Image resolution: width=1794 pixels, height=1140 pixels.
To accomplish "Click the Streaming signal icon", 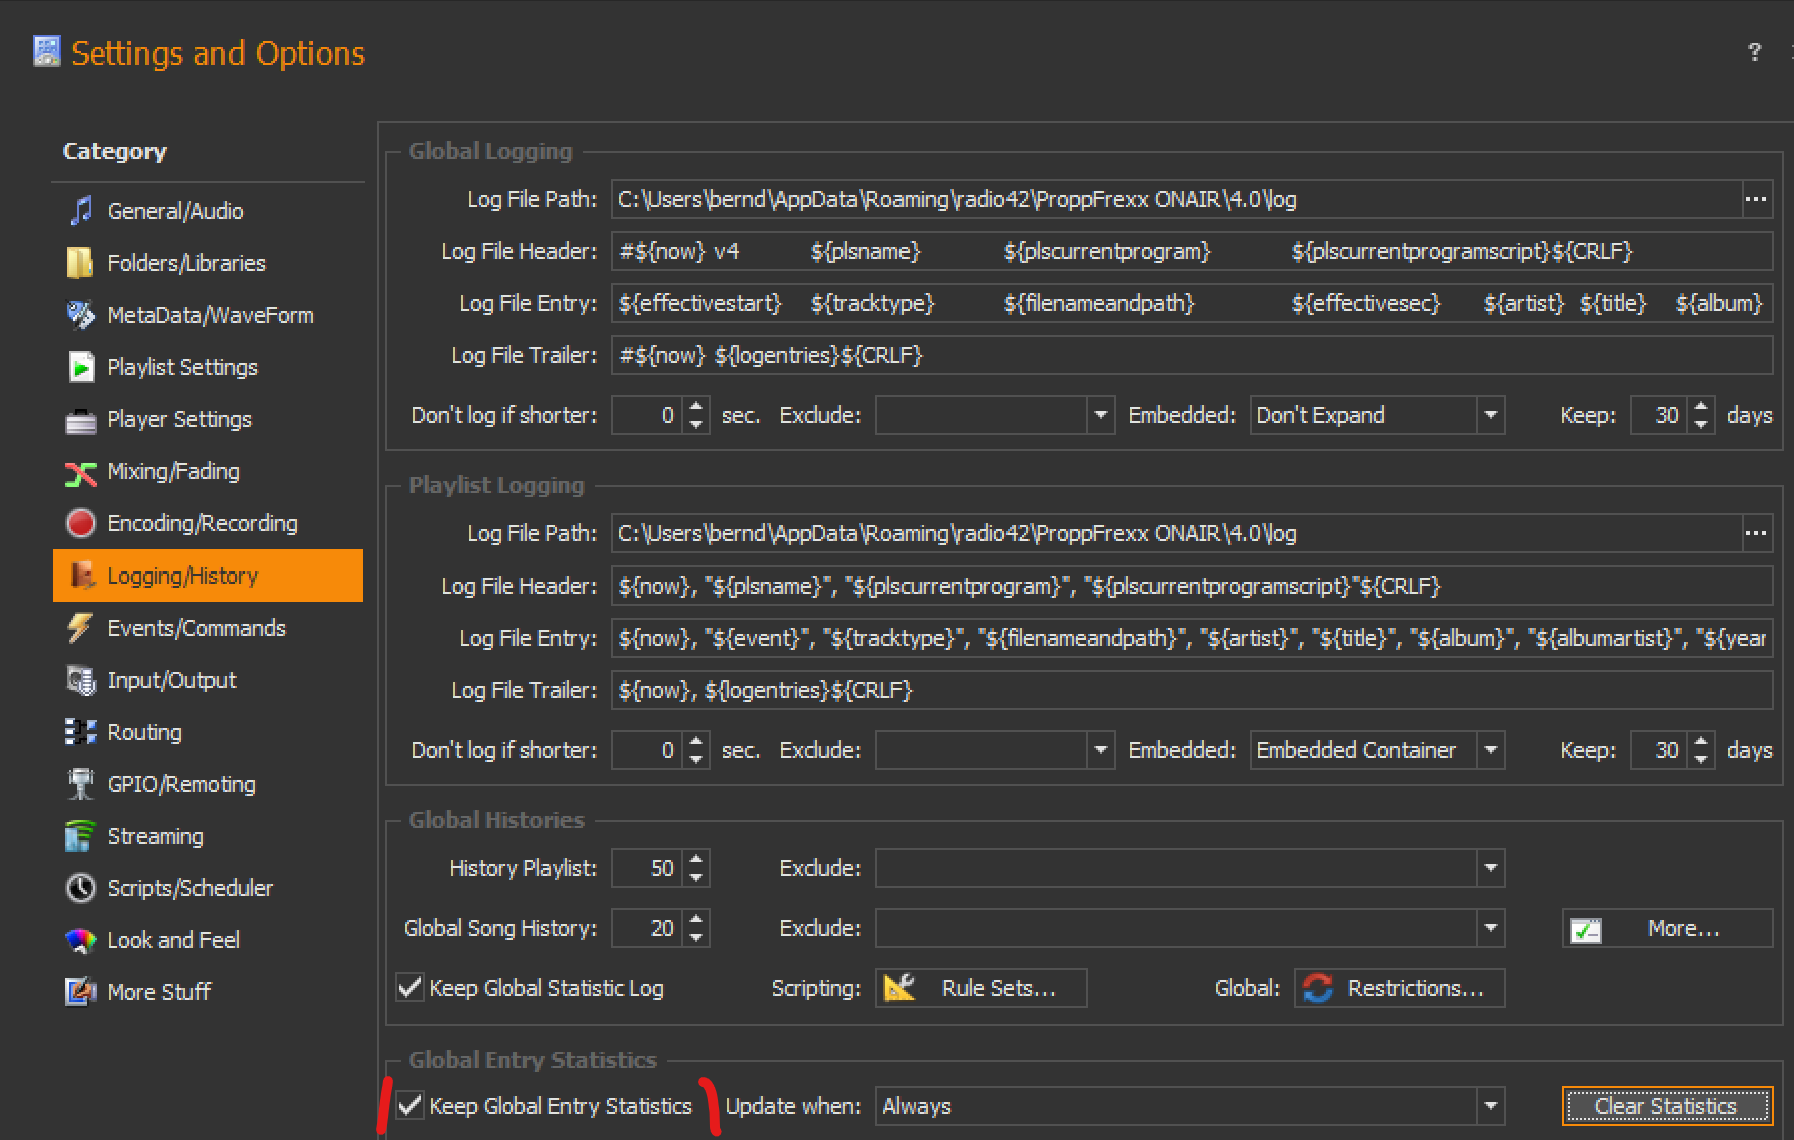I will 80,836.
